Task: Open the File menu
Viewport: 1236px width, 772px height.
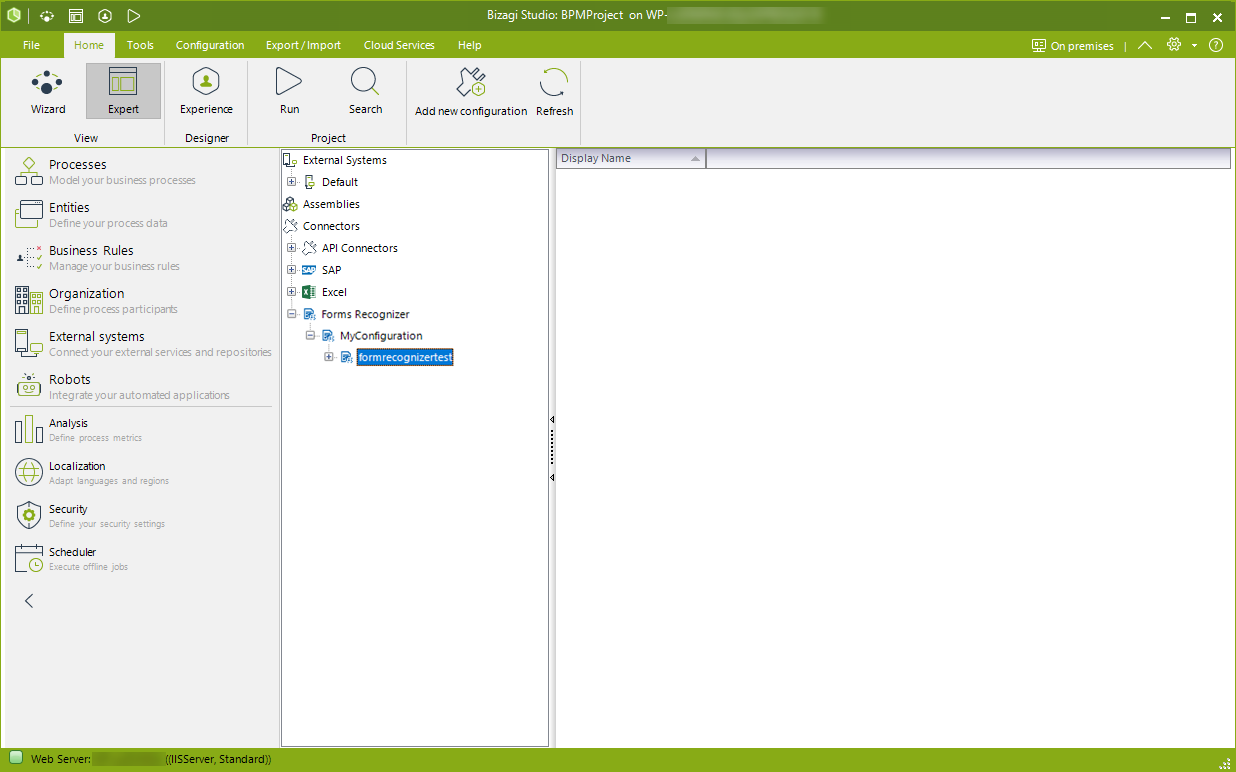Action: 31,45
